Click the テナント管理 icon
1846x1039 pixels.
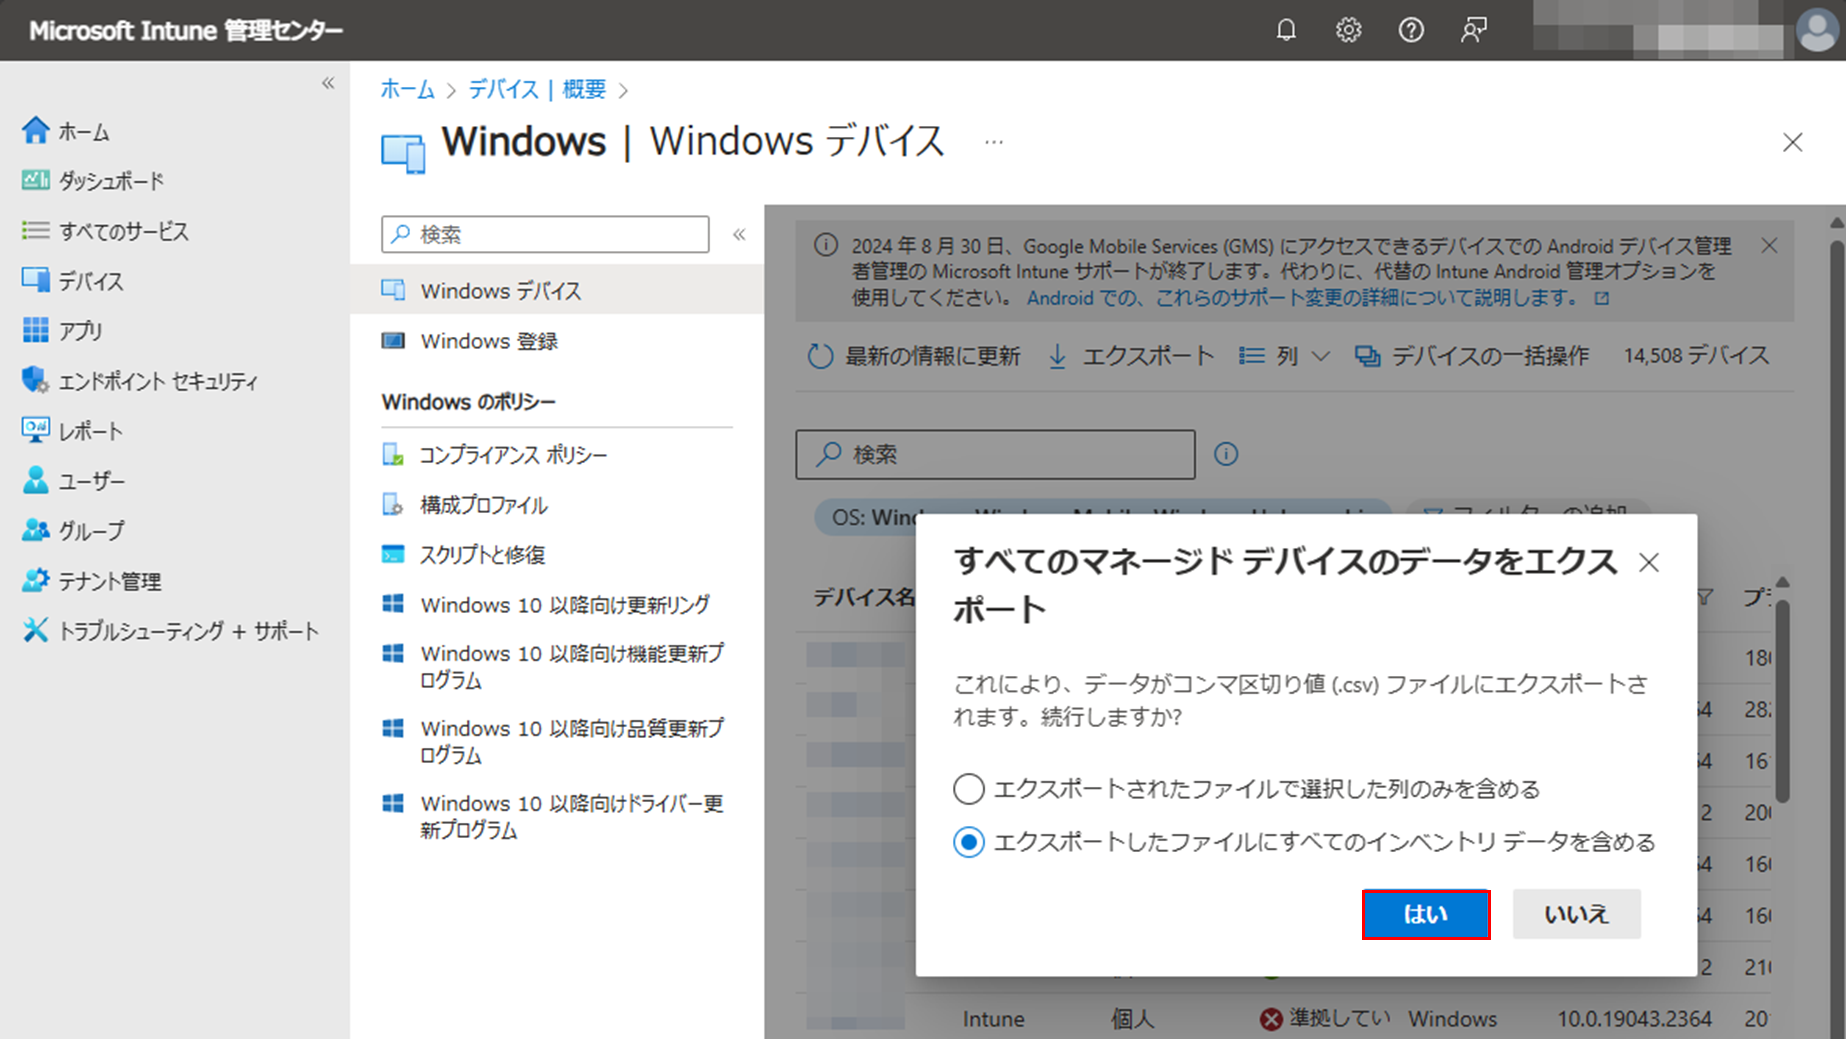(35, 580)
